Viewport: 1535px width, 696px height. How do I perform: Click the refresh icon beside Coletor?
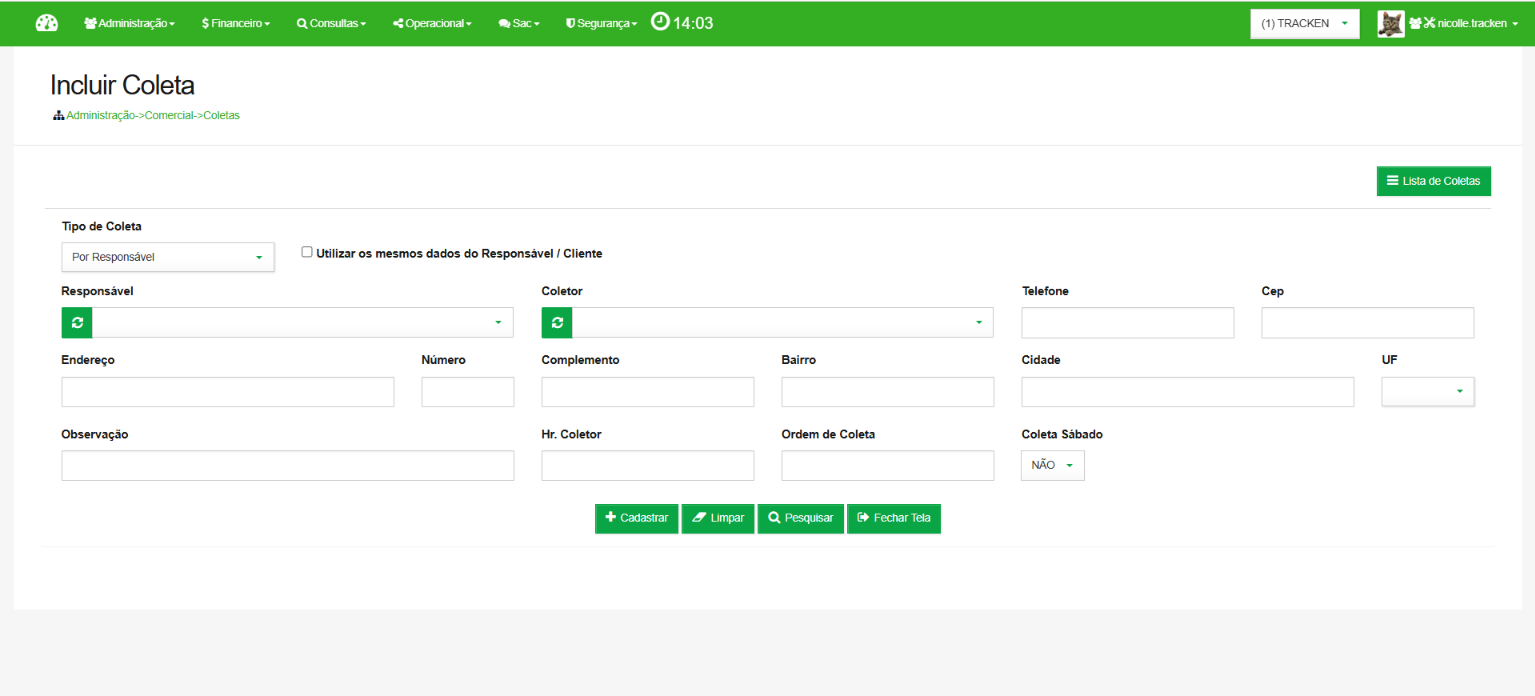(557, 322)
